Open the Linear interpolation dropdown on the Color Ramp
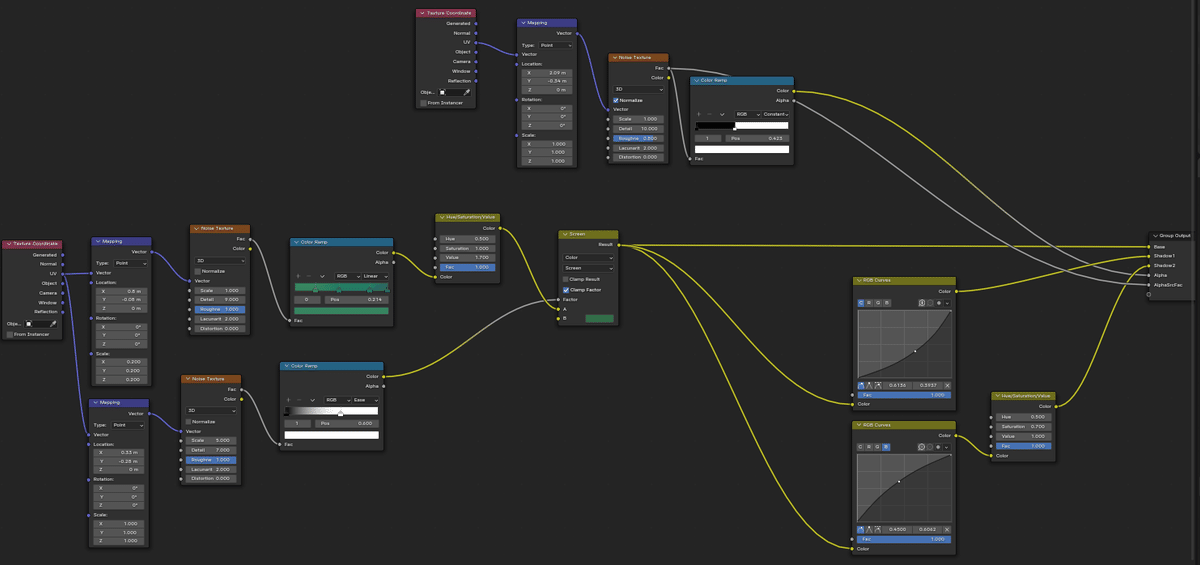 click(x=375, y=276)
